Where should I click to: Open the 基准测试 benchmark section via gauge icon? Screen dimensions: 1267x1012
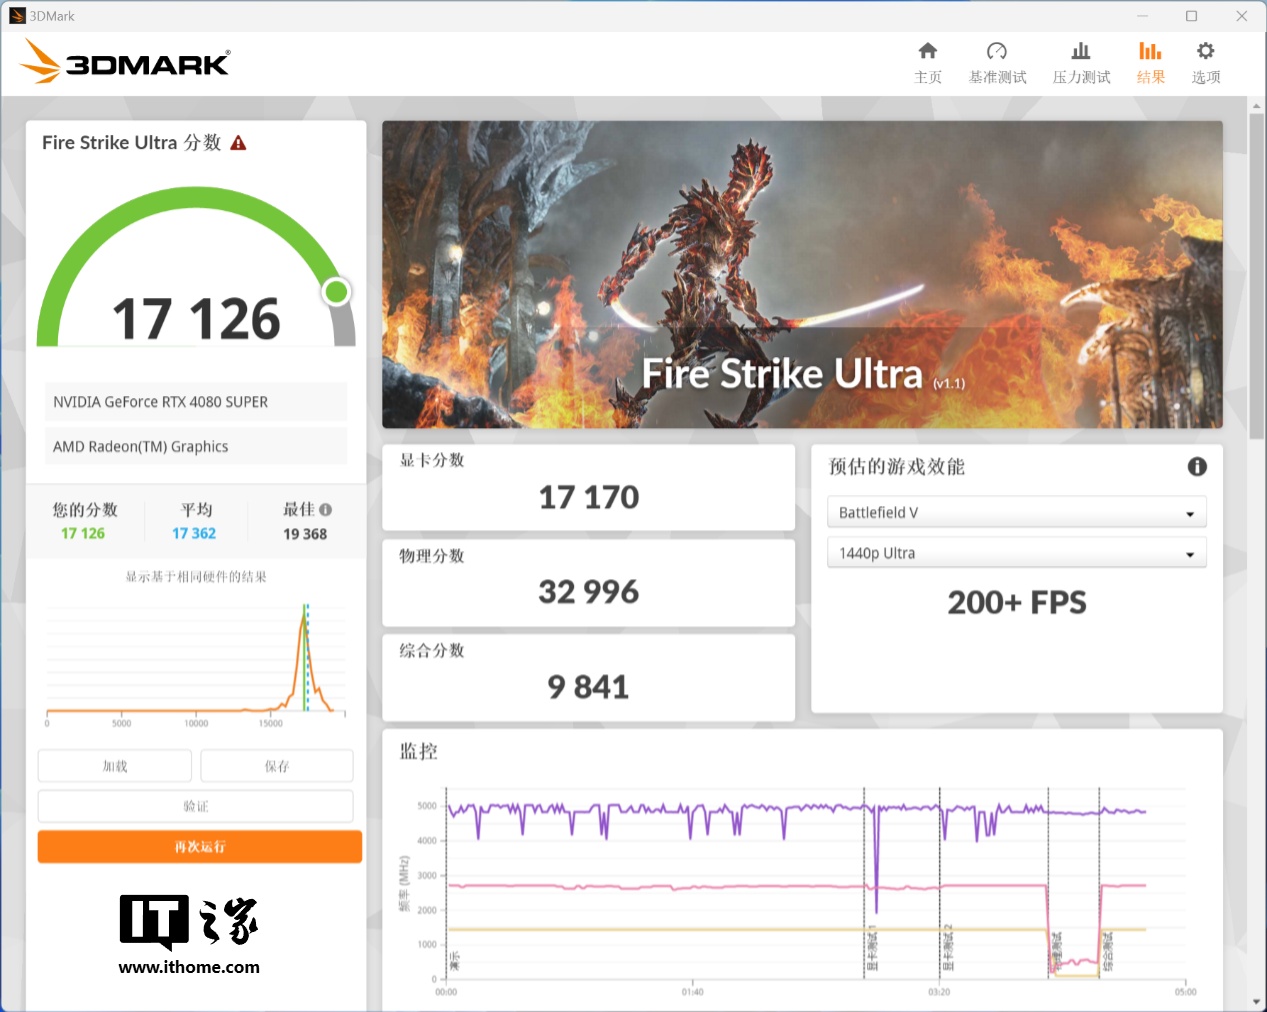[996, 62]
